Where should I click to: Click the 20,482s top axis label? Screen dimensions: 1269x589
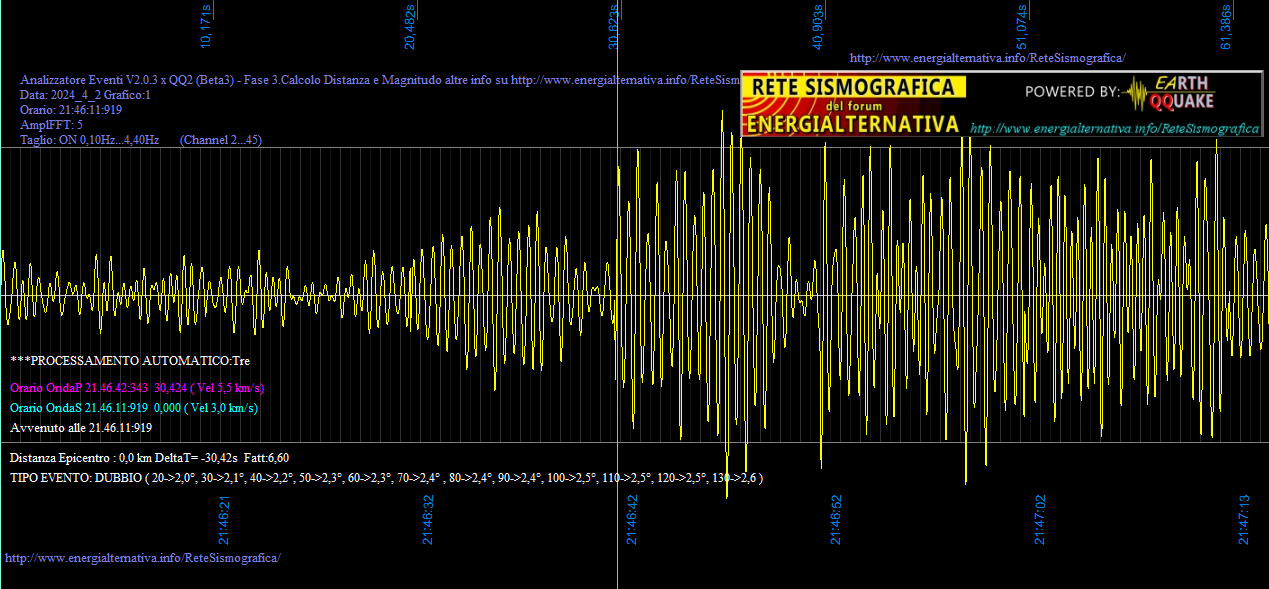click(409, 25)
